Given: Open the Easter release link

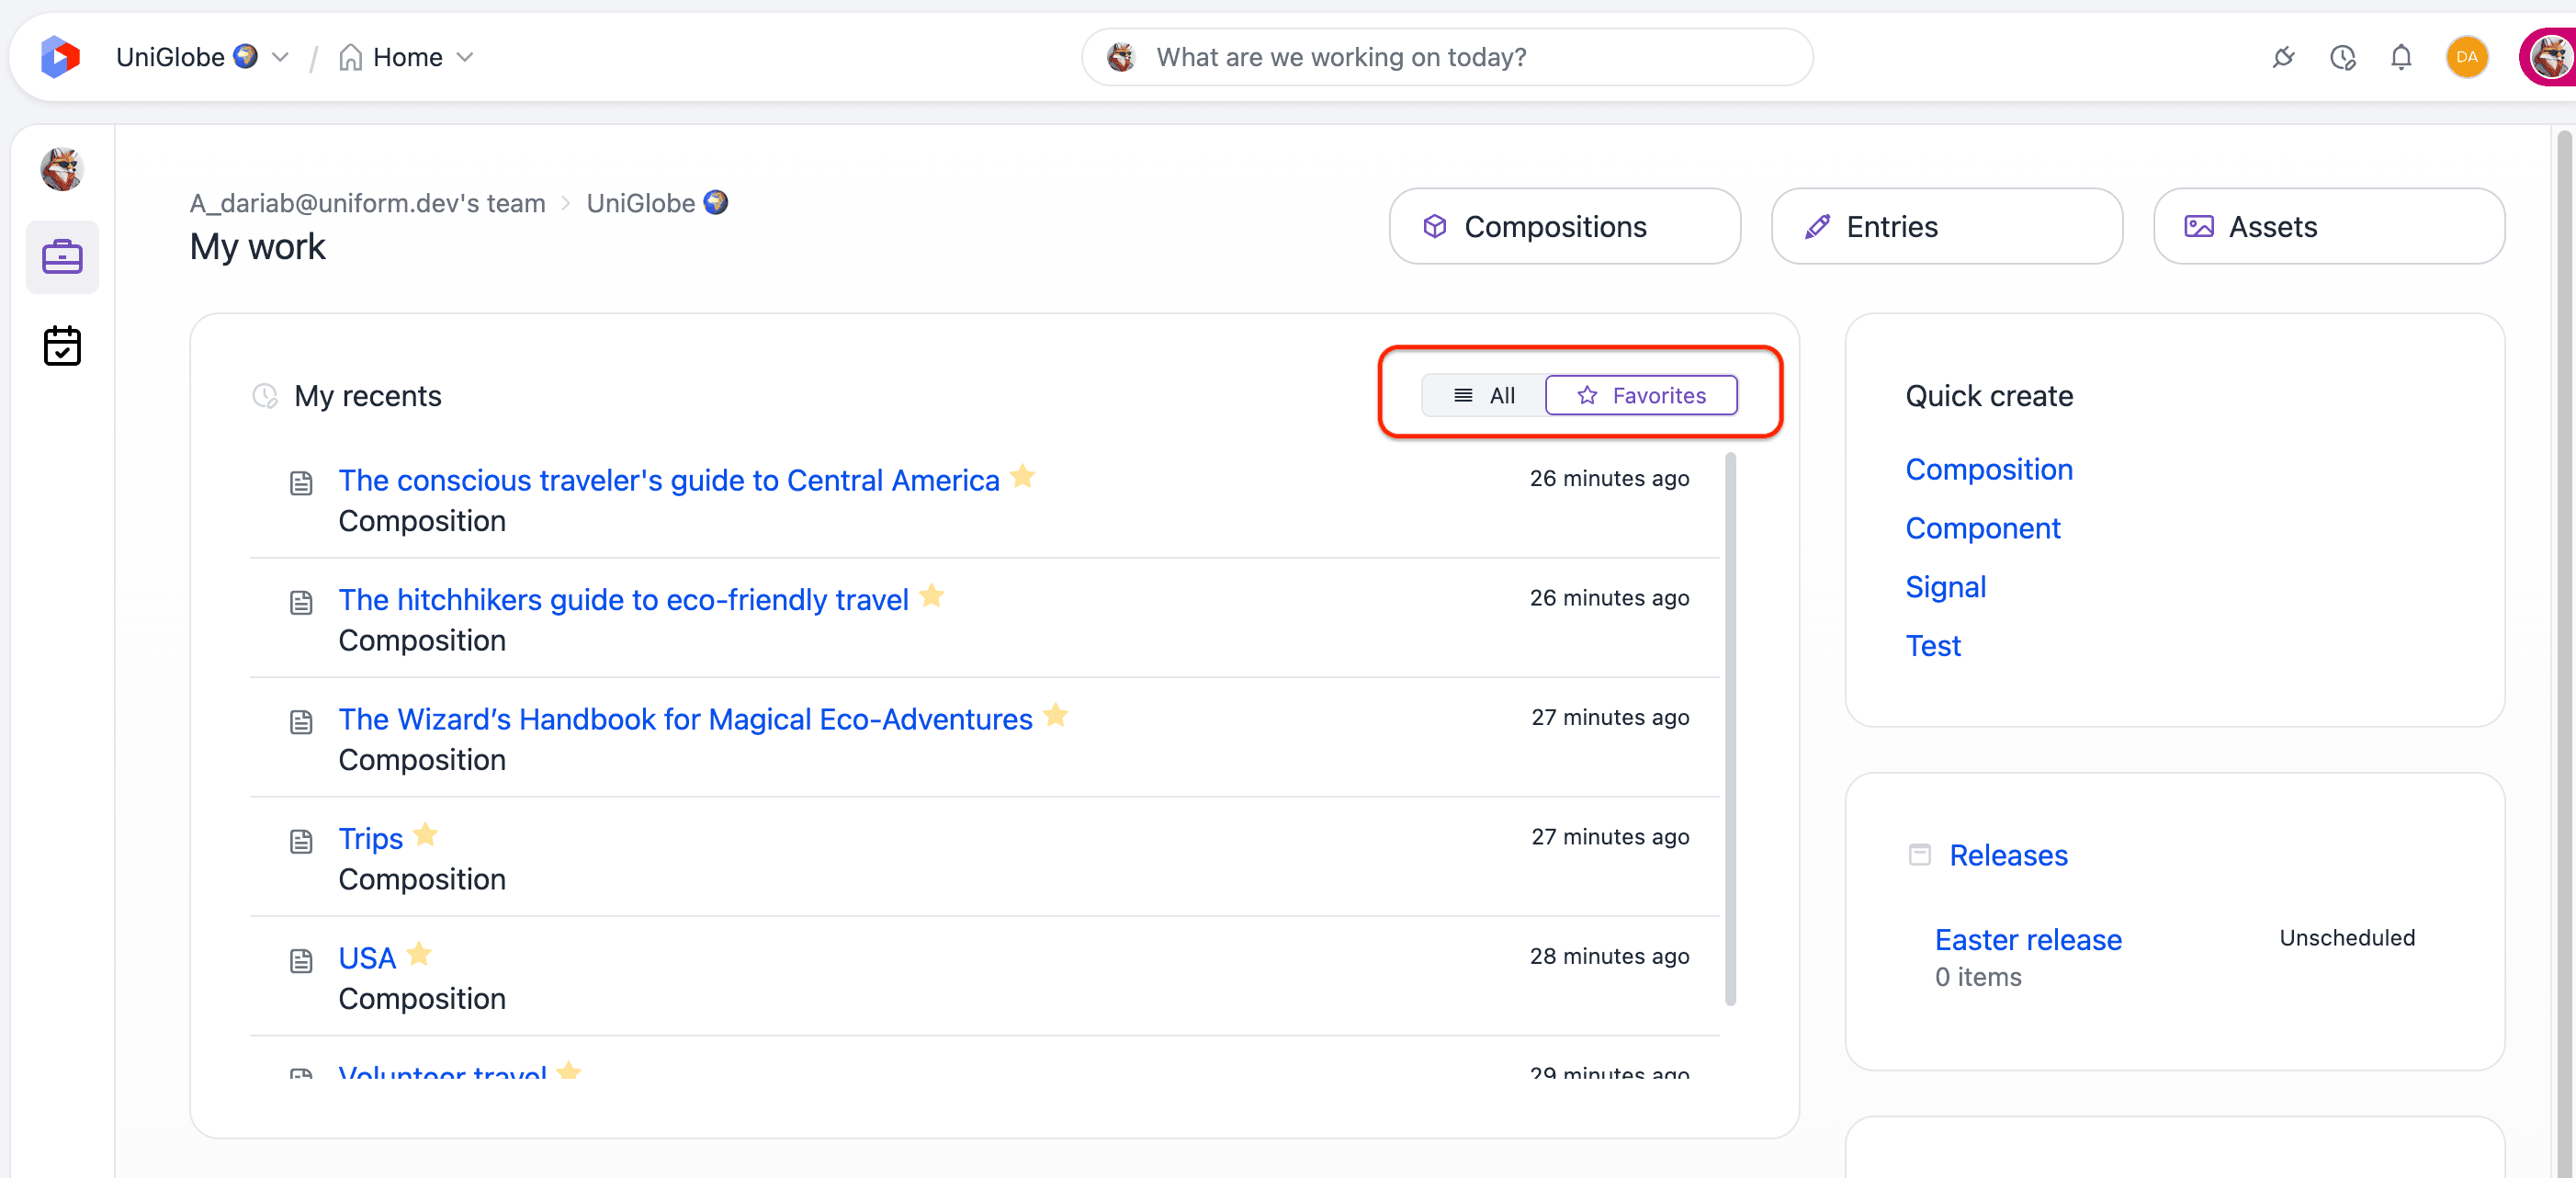Looking at the screenshot, I should pos(2027,939).
